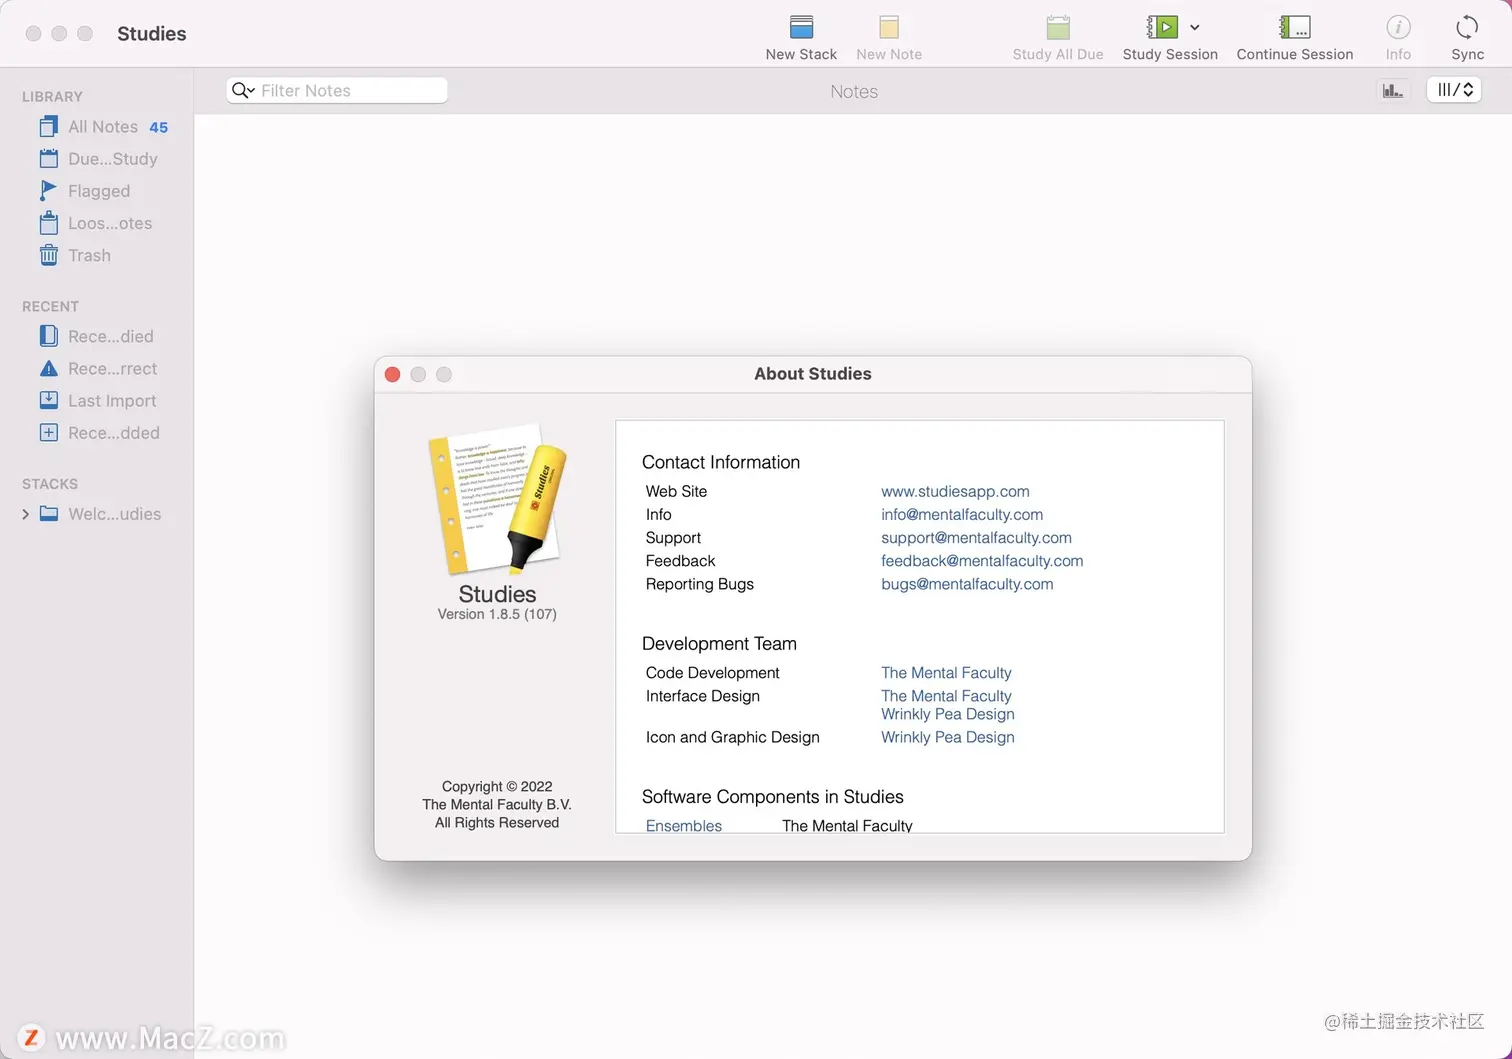Click the Study All Due icon

tap(1057, 27)
